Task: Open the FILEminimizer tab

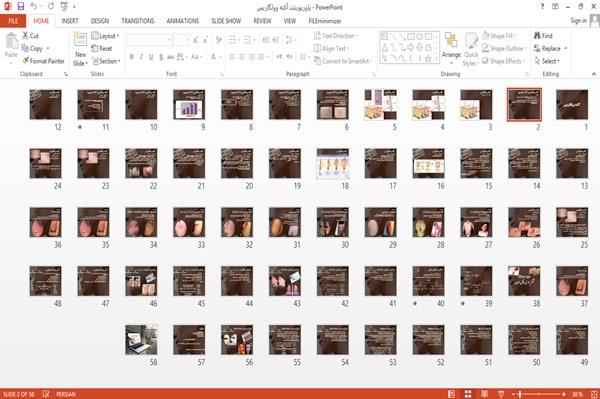Action: click(x=325, y=21)
